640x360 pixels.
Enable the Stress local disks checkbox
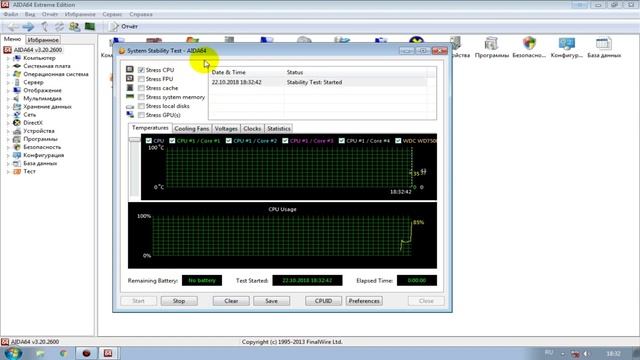pyautogui.click(x=141, y=106)
